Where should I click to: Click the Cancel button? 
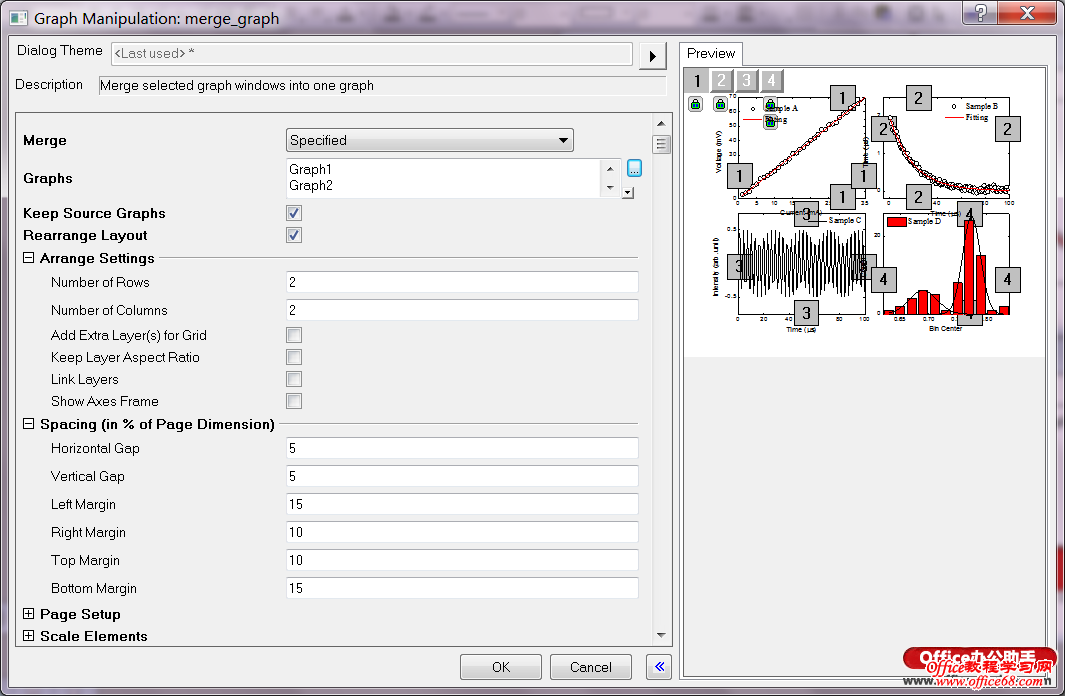pos(591,667)
